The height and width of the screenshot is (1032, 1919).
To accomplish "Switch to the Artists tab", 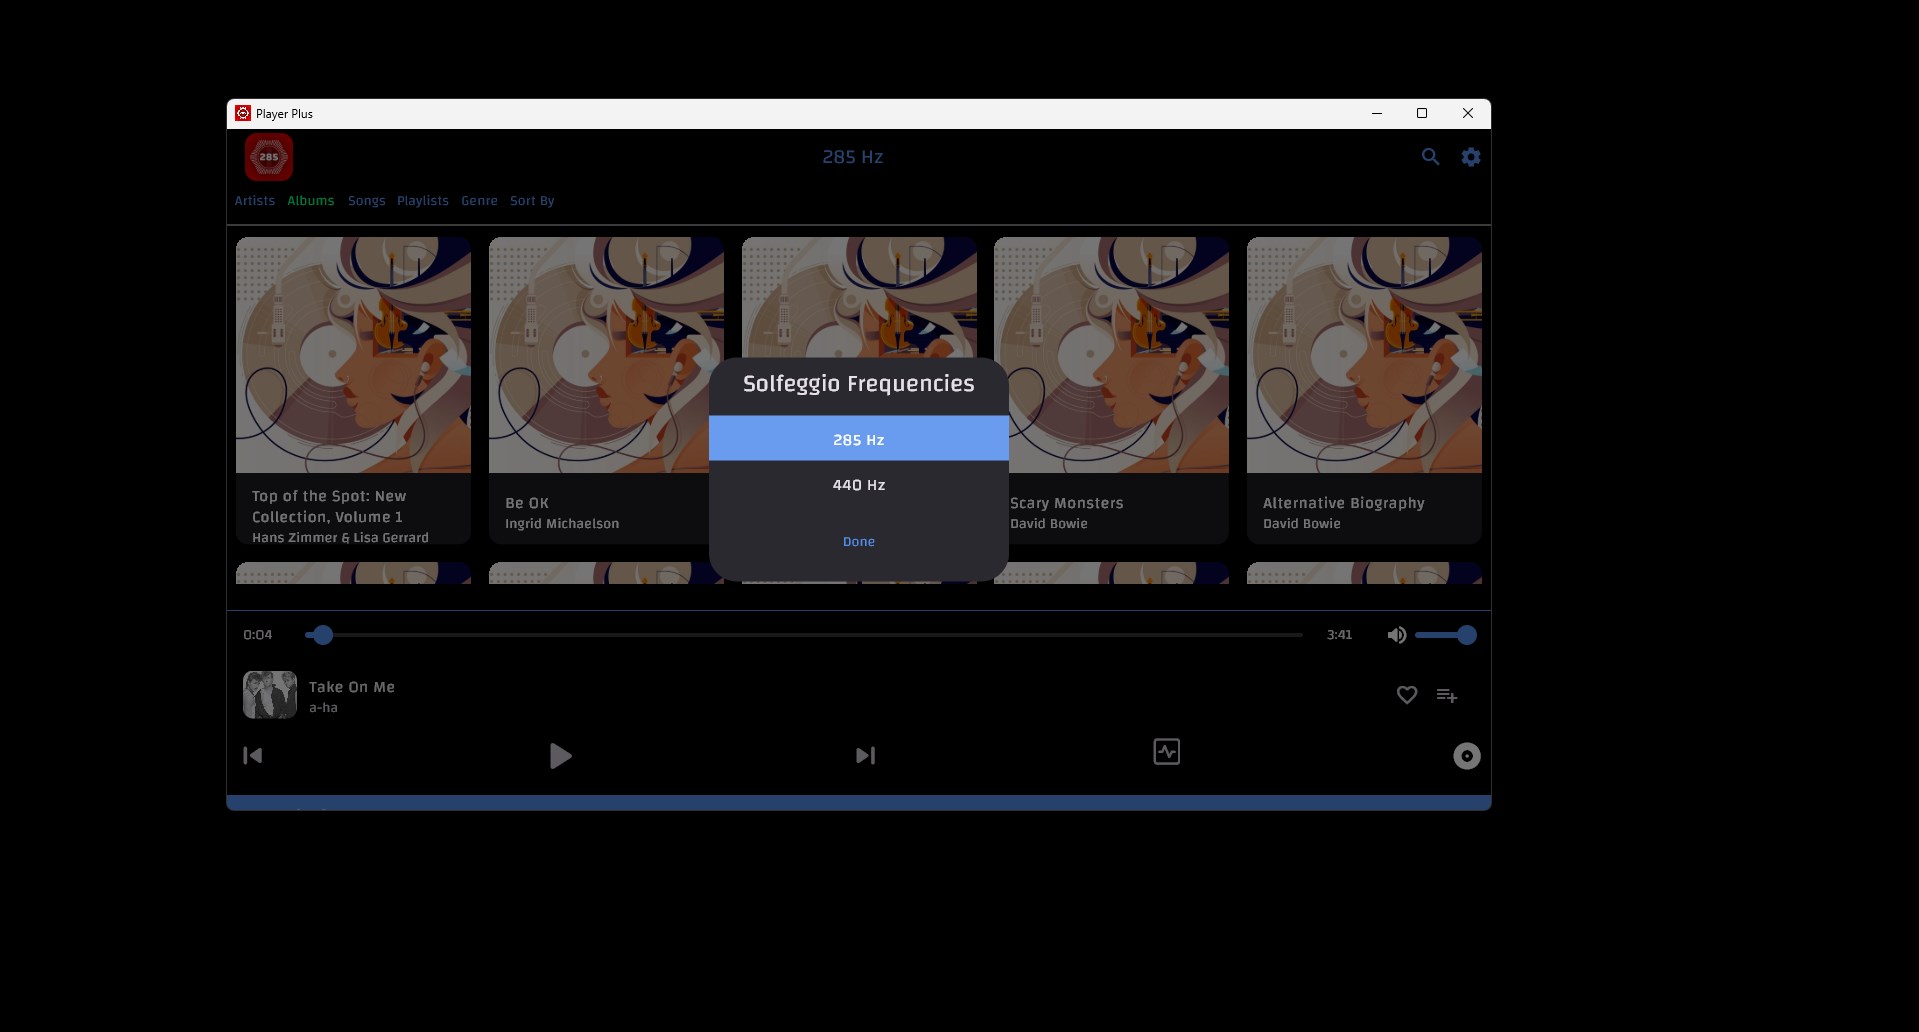I will (255, 201).
